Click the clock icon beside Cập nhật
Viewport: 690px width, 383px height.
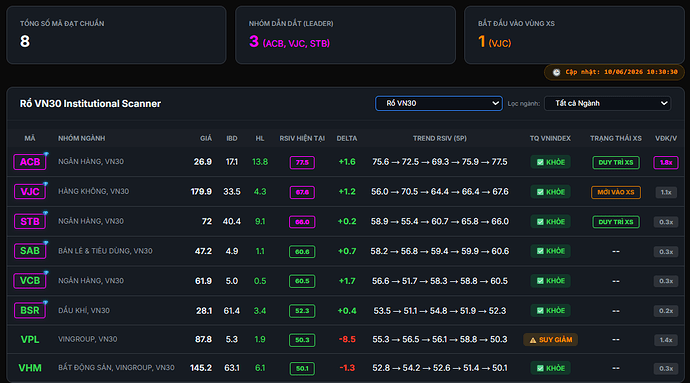pos(556,72)
